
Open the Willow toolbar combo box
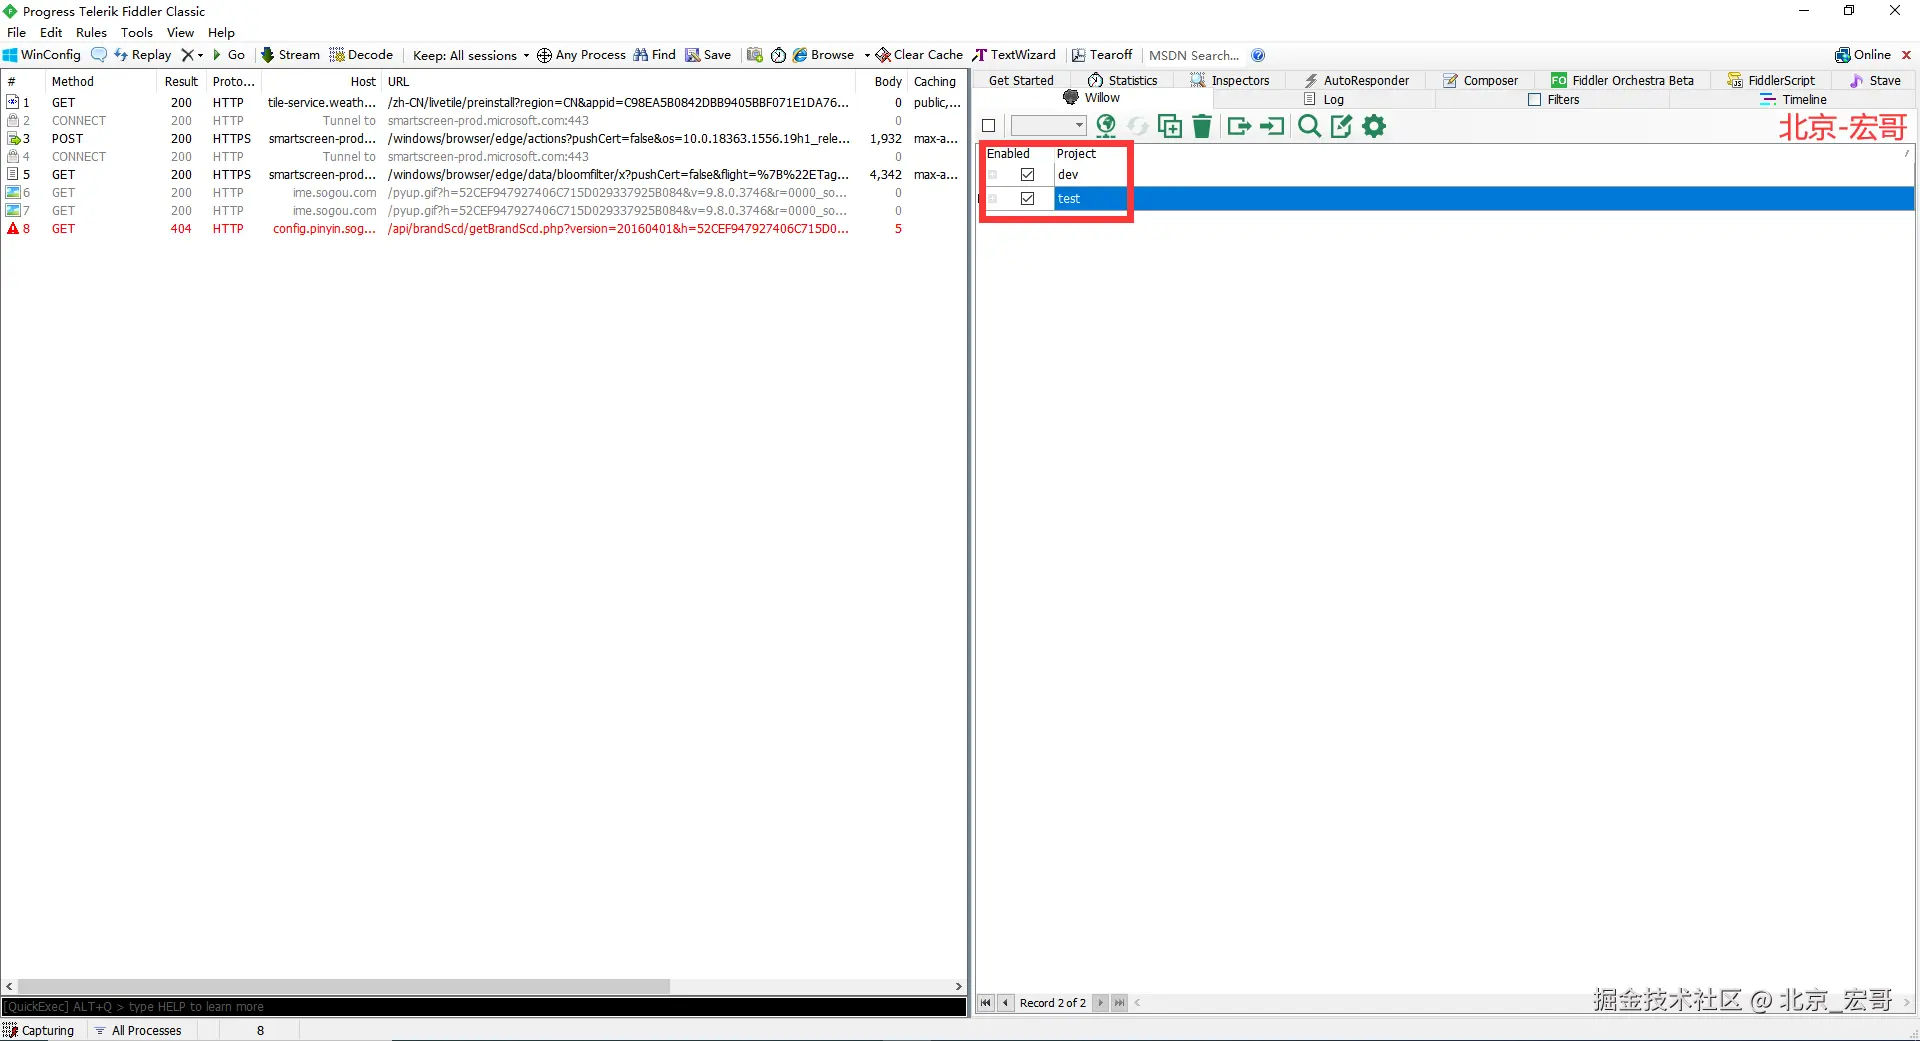pos(1048,126)
